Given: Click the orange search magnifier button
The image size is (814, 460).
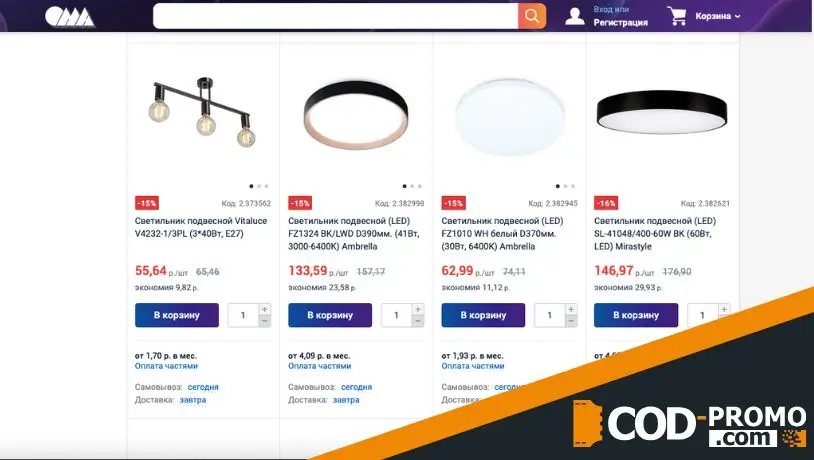Looking at the screenshot, I should click(532, 16).
